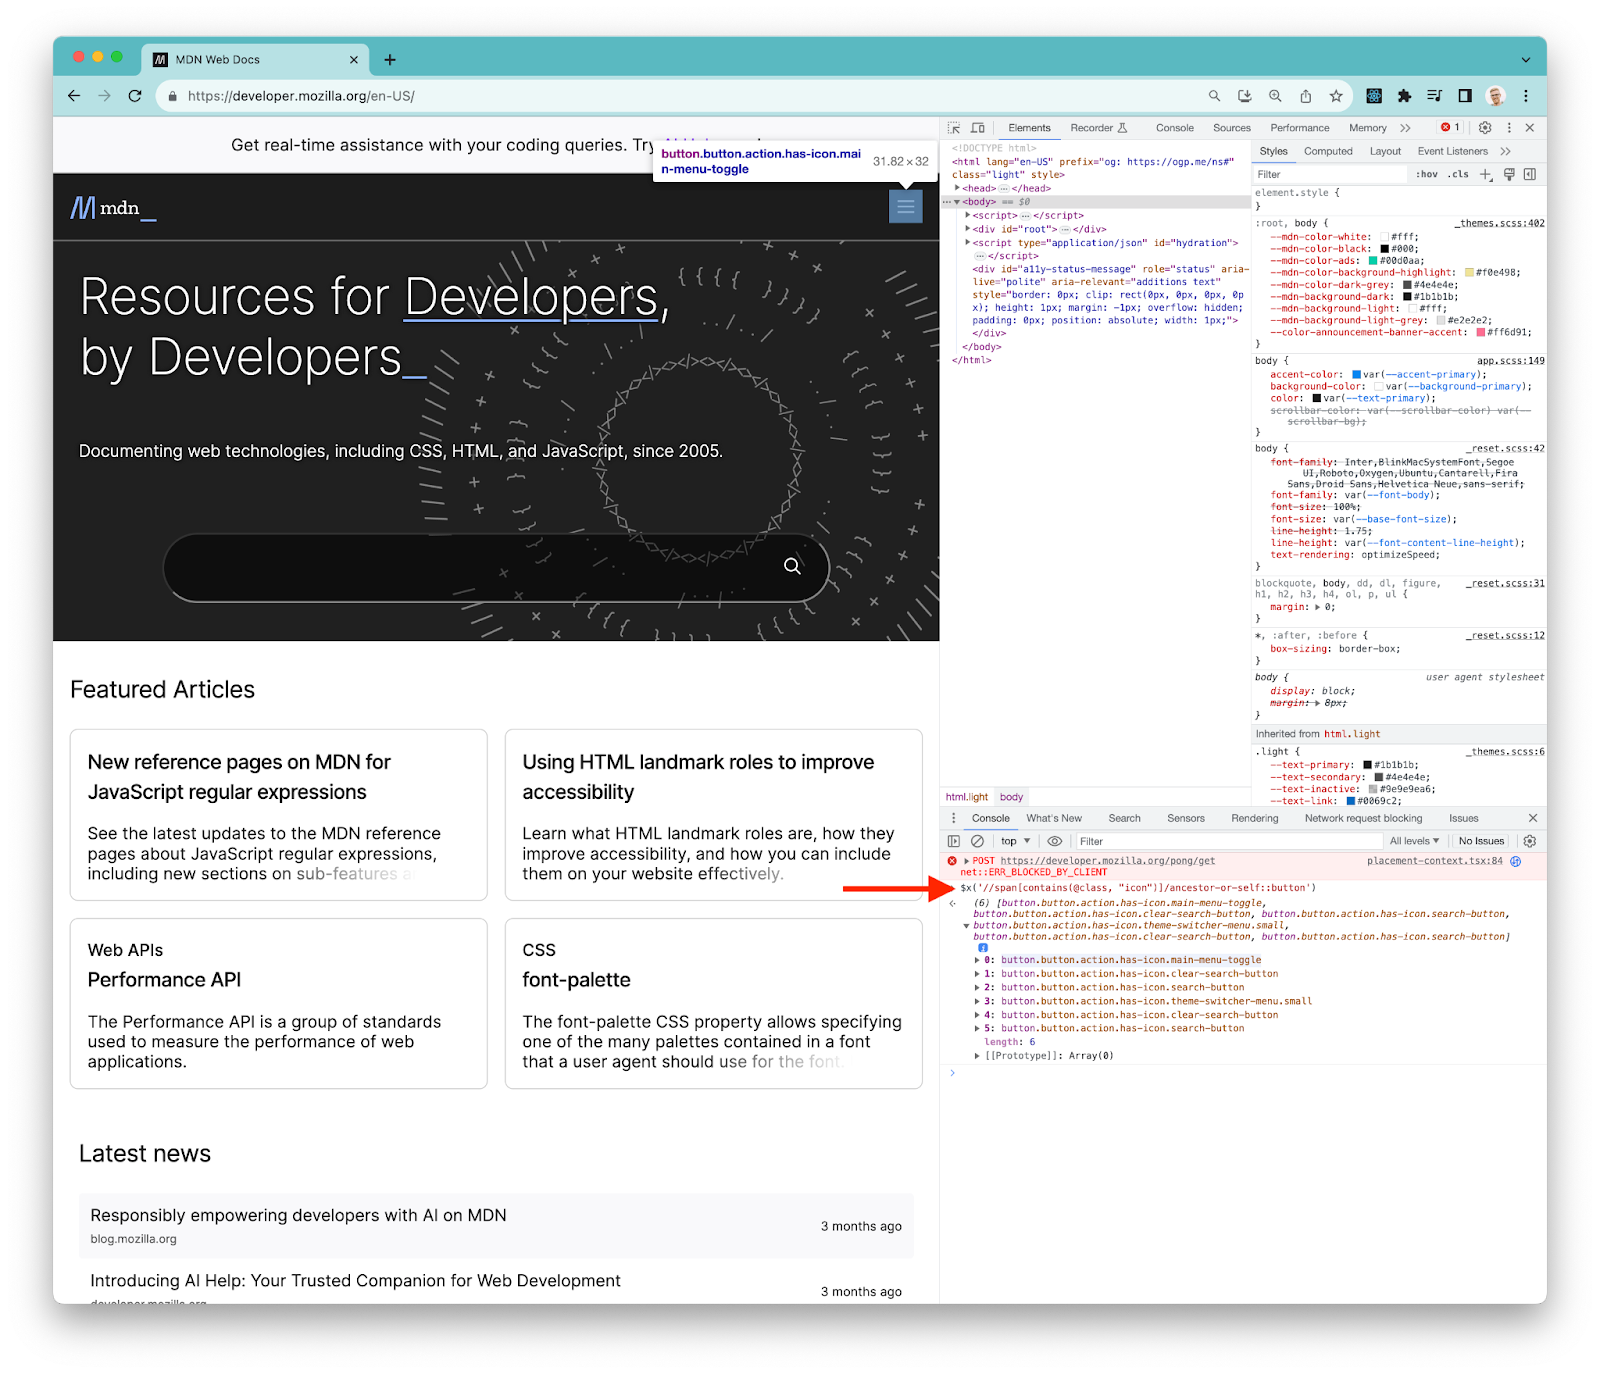The height and width of the screenshot is (1374, 1600).
Task: Click the magnifier icon in MDN search box
Action: 792,566
